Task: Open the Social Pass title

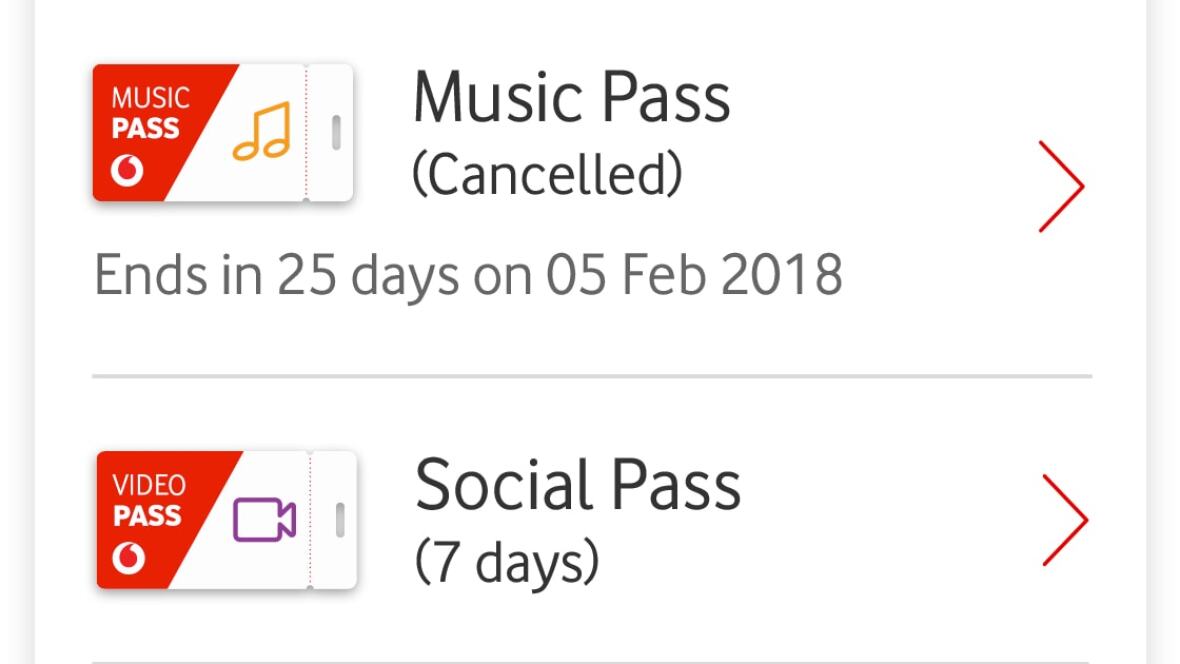Action: pyautogui.click(x=577, y=485)
